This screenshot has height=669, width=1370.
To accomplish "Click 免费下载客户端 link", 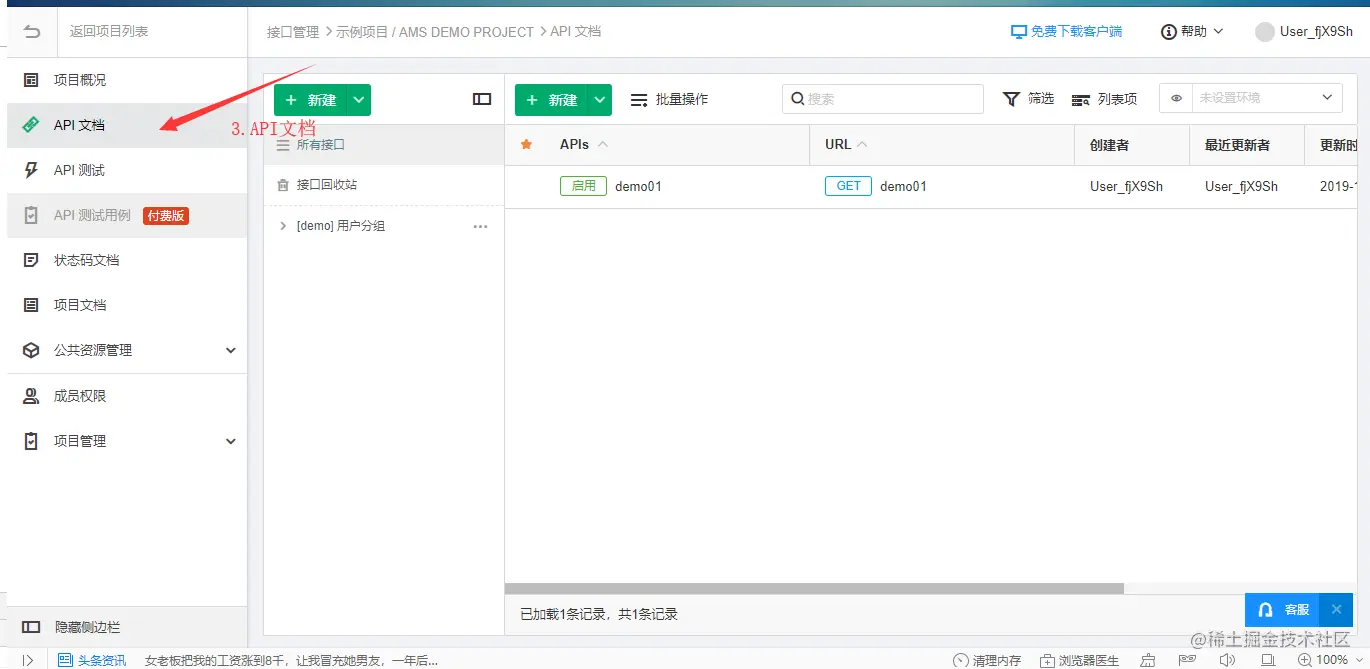I will pos(1067,32).
